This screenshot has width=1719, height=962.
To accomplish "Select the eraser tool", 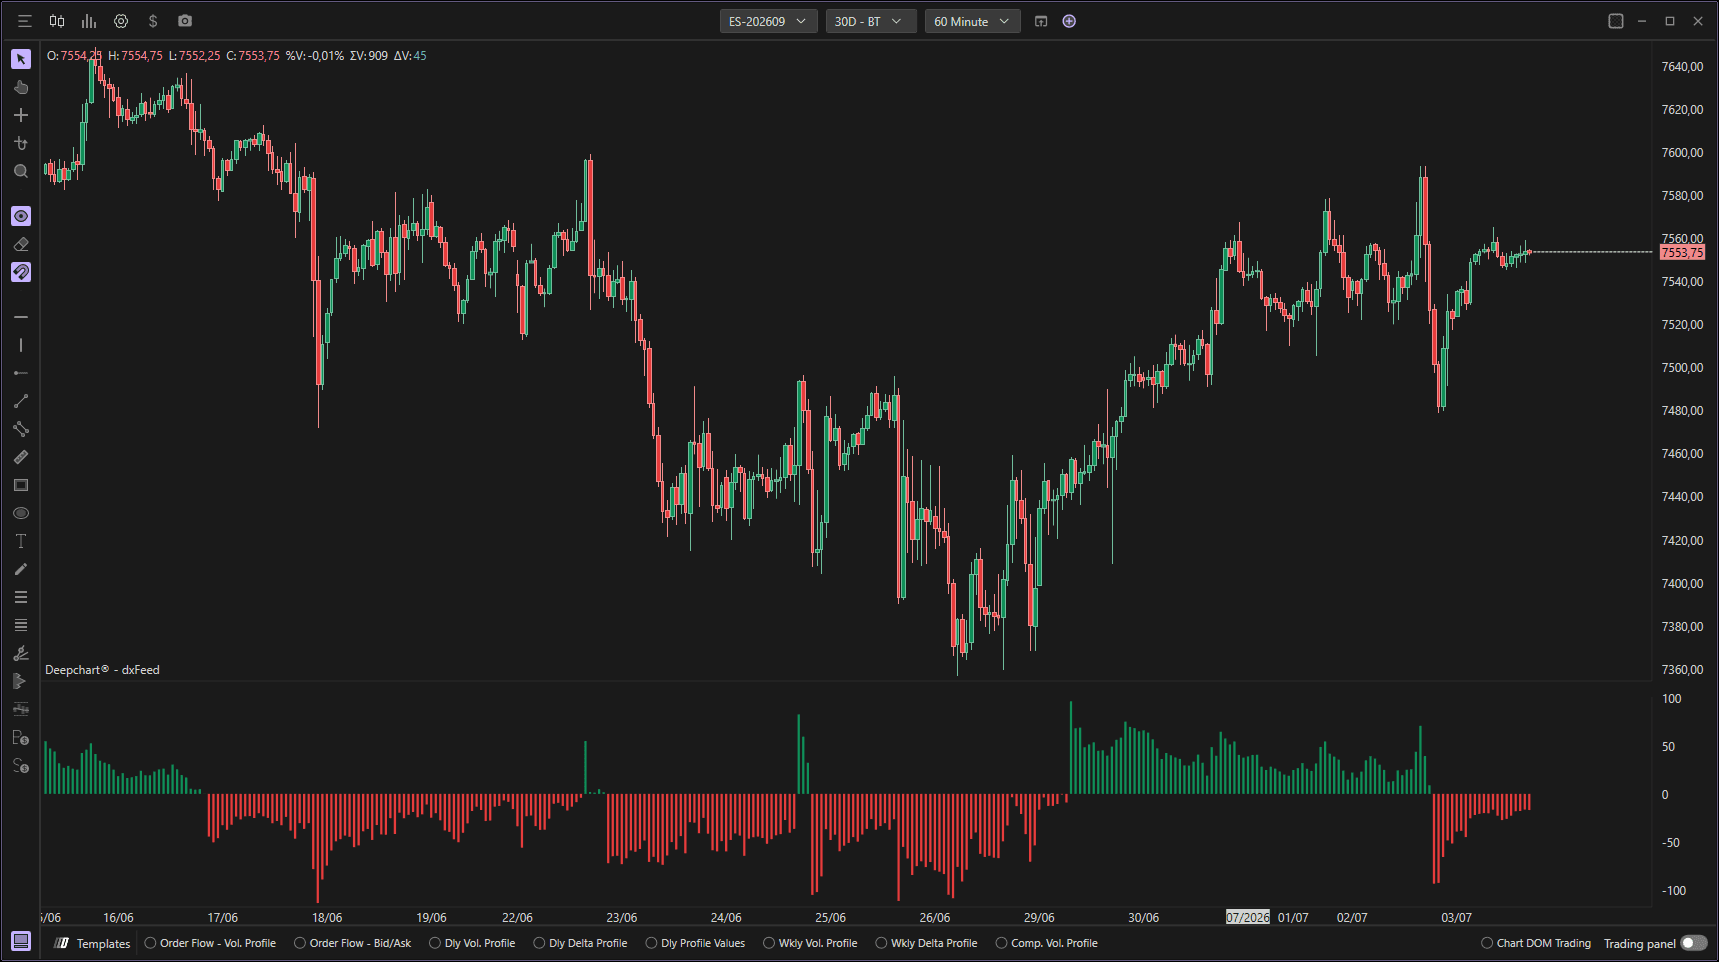I will click(x=21, y=244).
